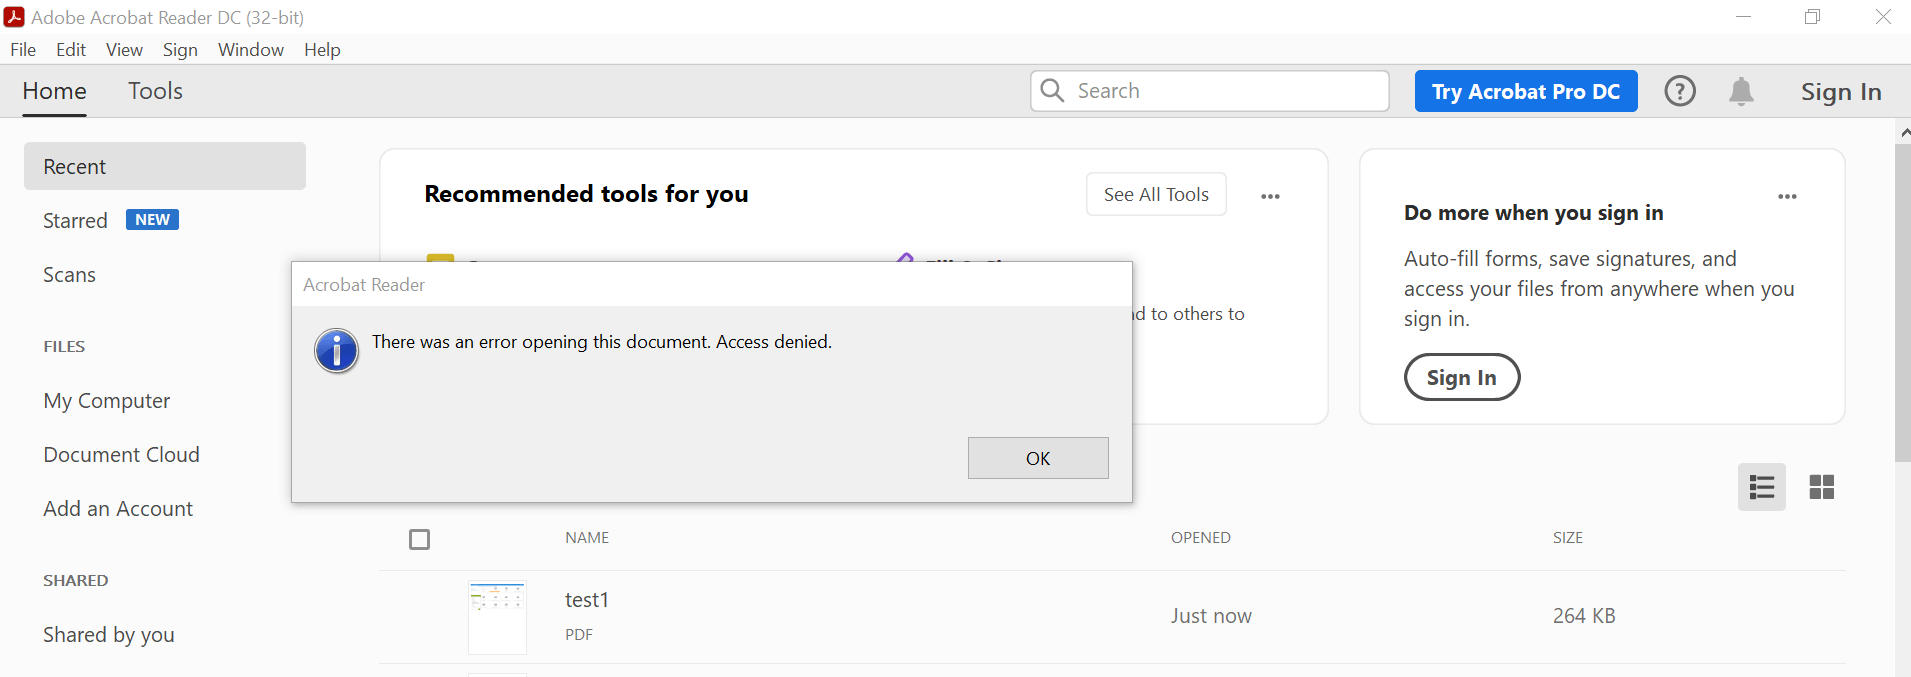This screenshot has height=677, width=1911.
Task: Open the notifications bell icon
Action: click(x=1741, y=91)
